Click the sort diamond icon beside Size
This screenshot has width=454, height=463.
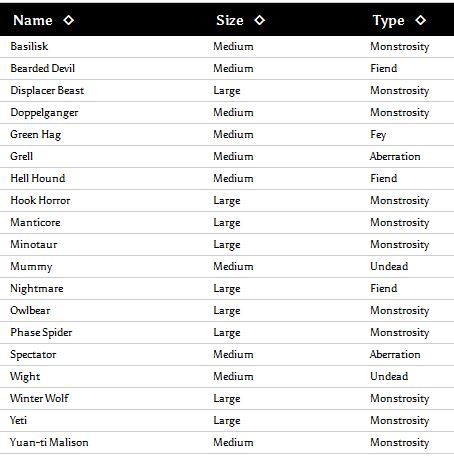point(260,20)
